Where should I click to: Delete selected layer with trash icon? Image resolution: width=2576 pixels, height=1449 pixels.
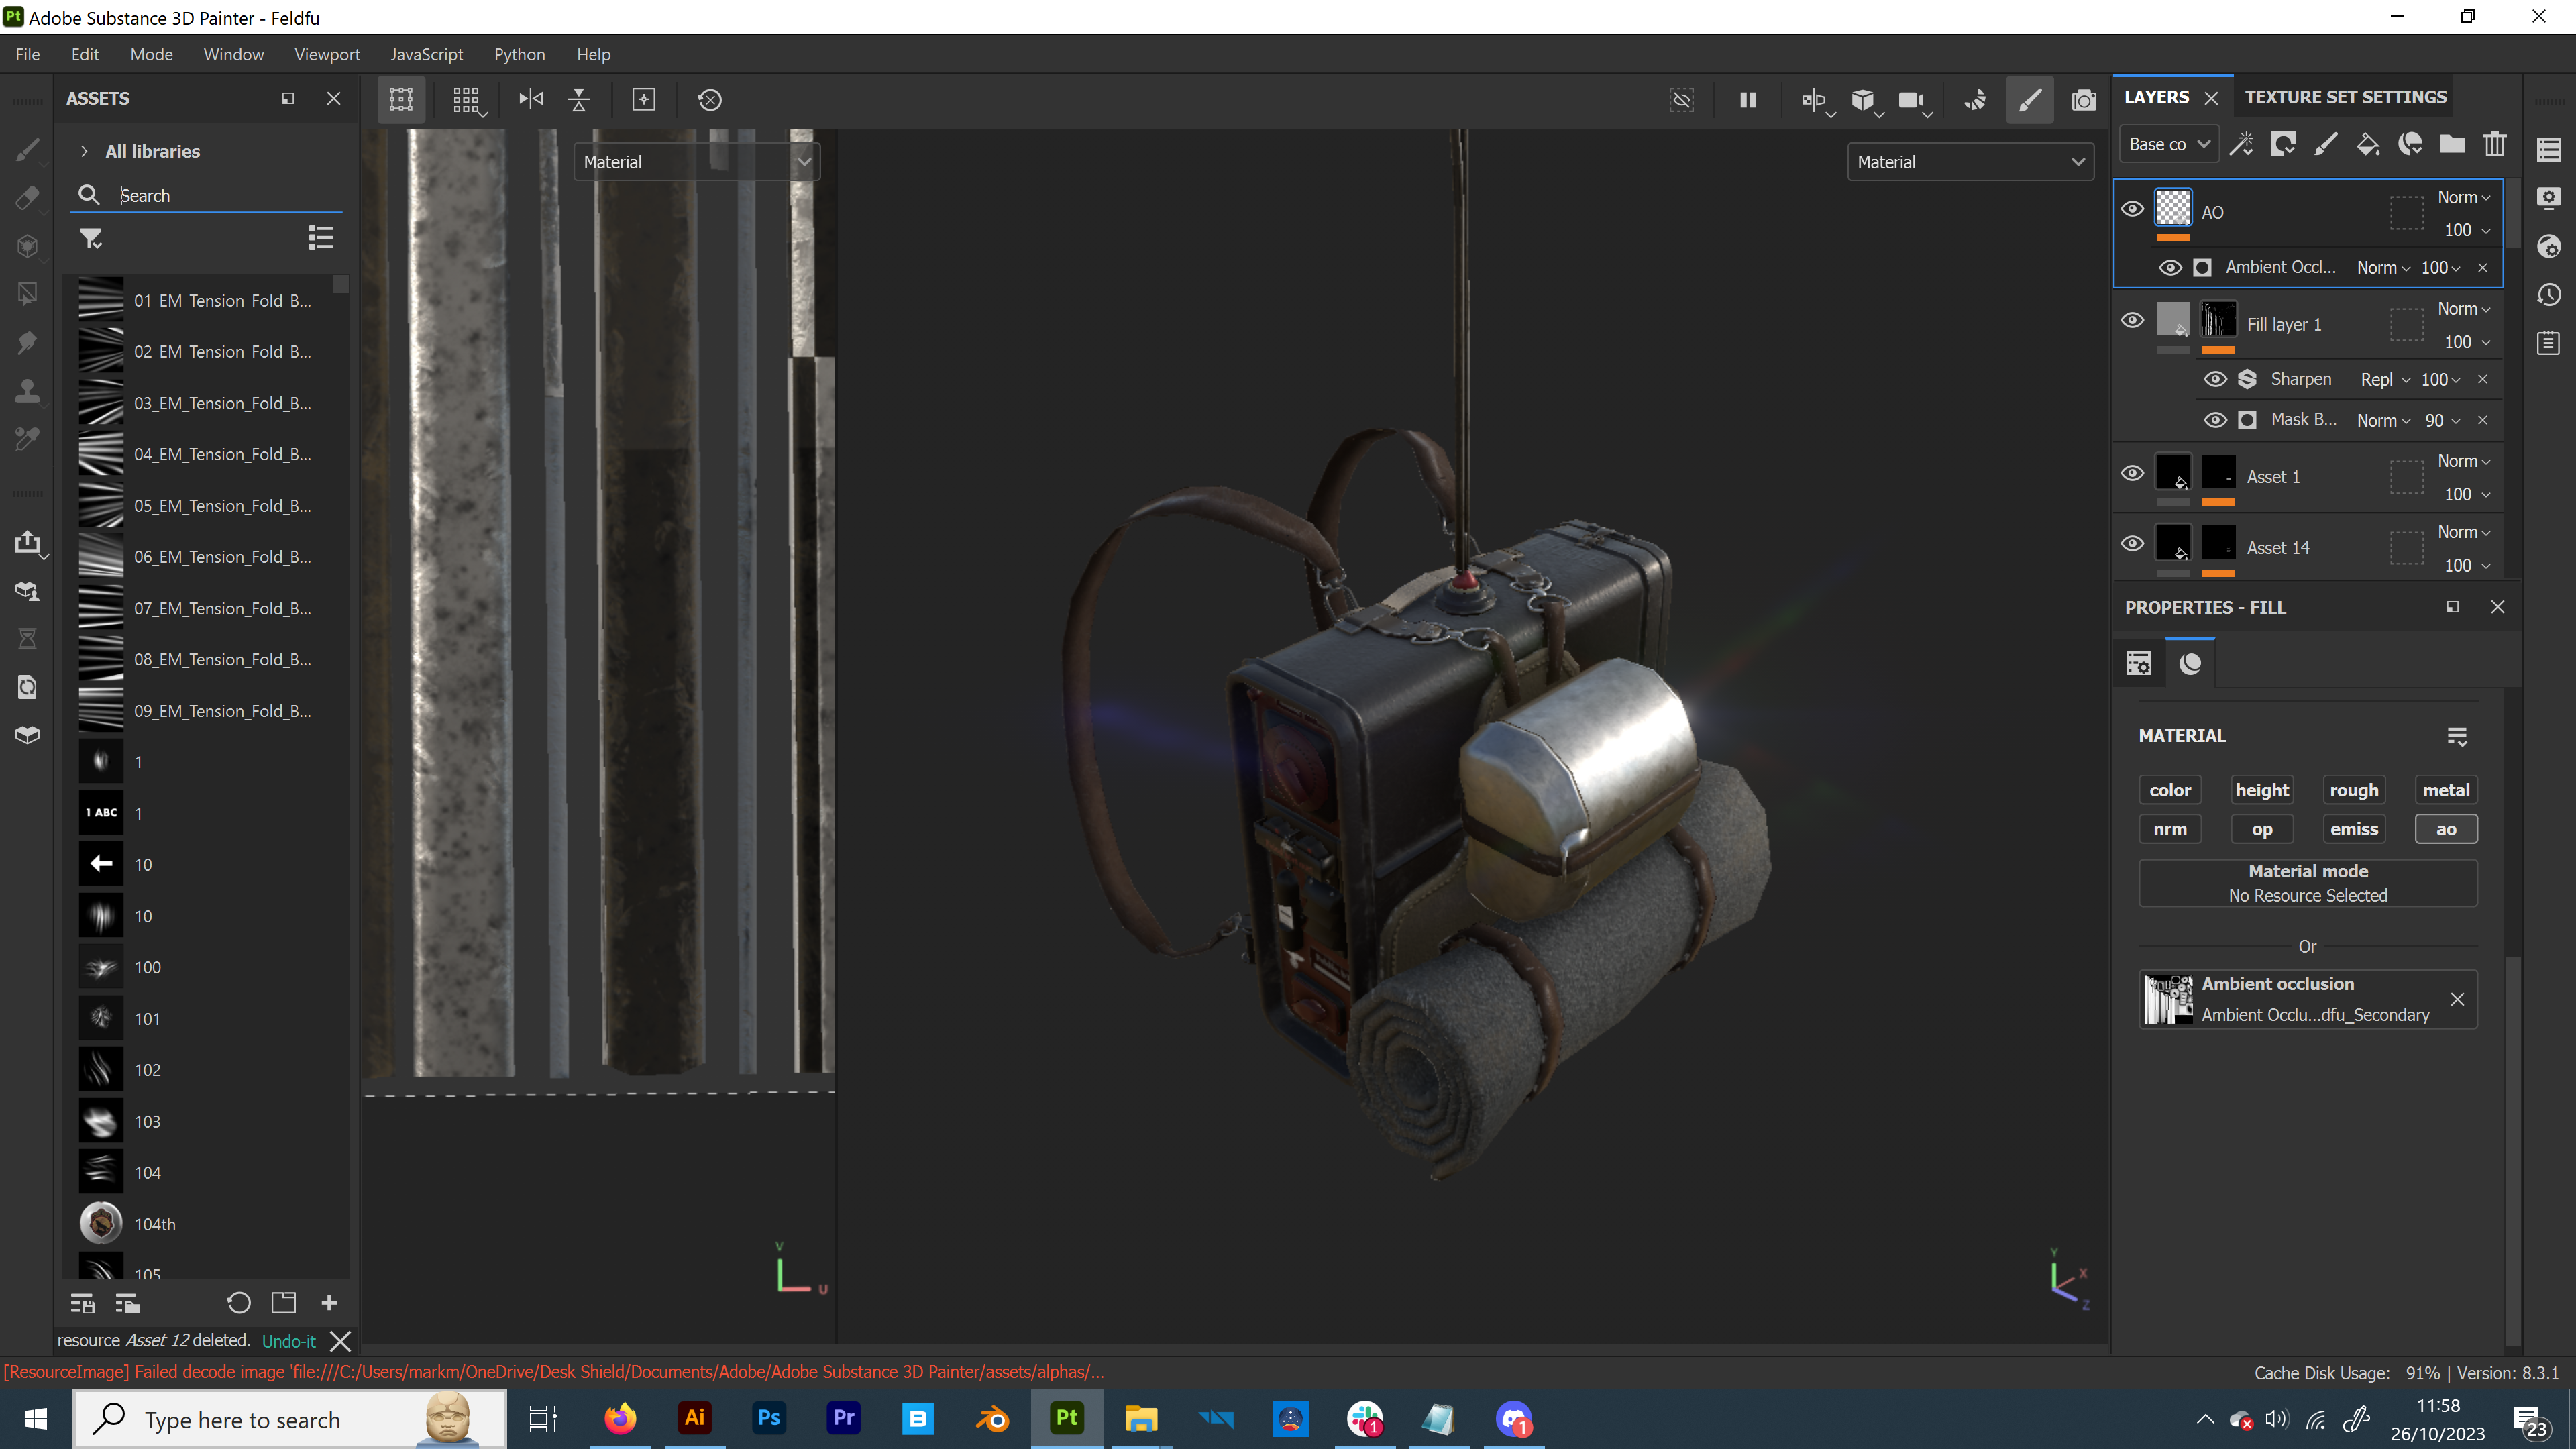2494,144
